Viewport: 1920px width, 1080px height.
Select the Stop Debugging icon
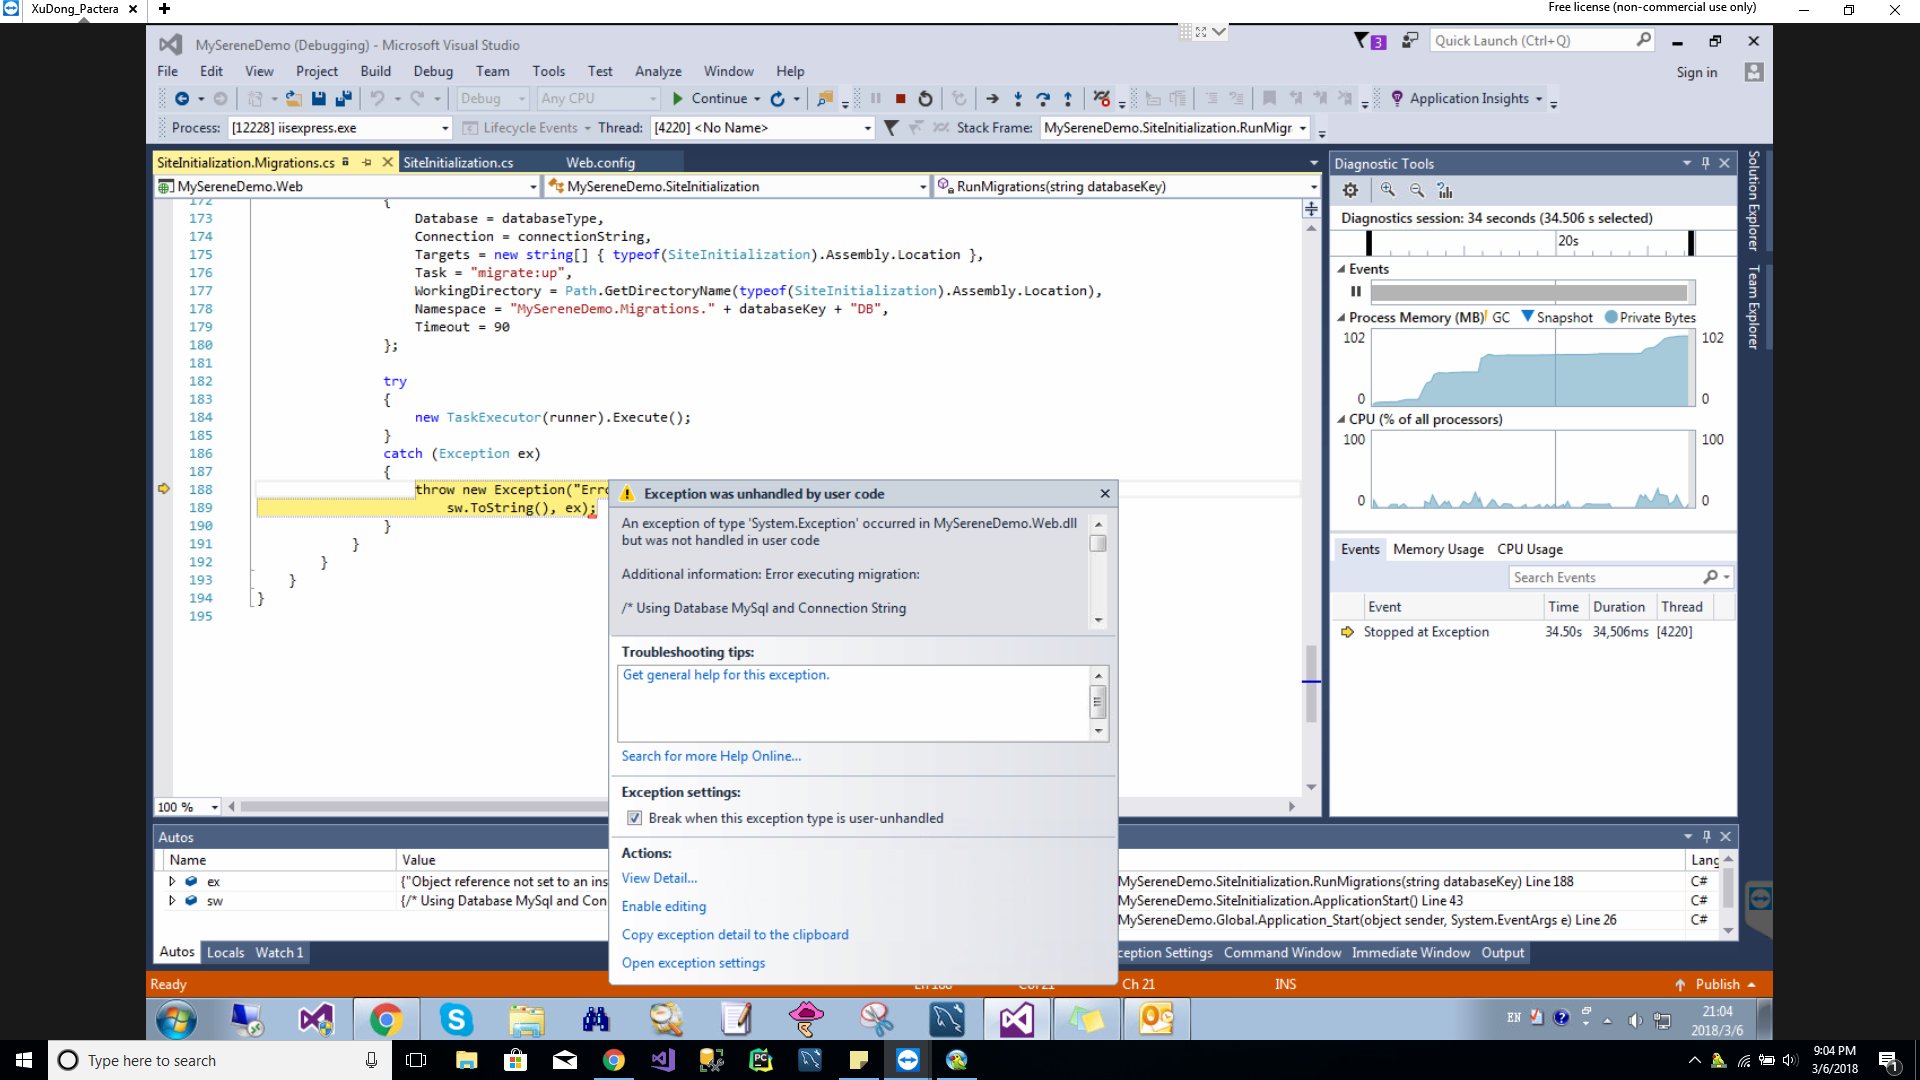[899, 98]
